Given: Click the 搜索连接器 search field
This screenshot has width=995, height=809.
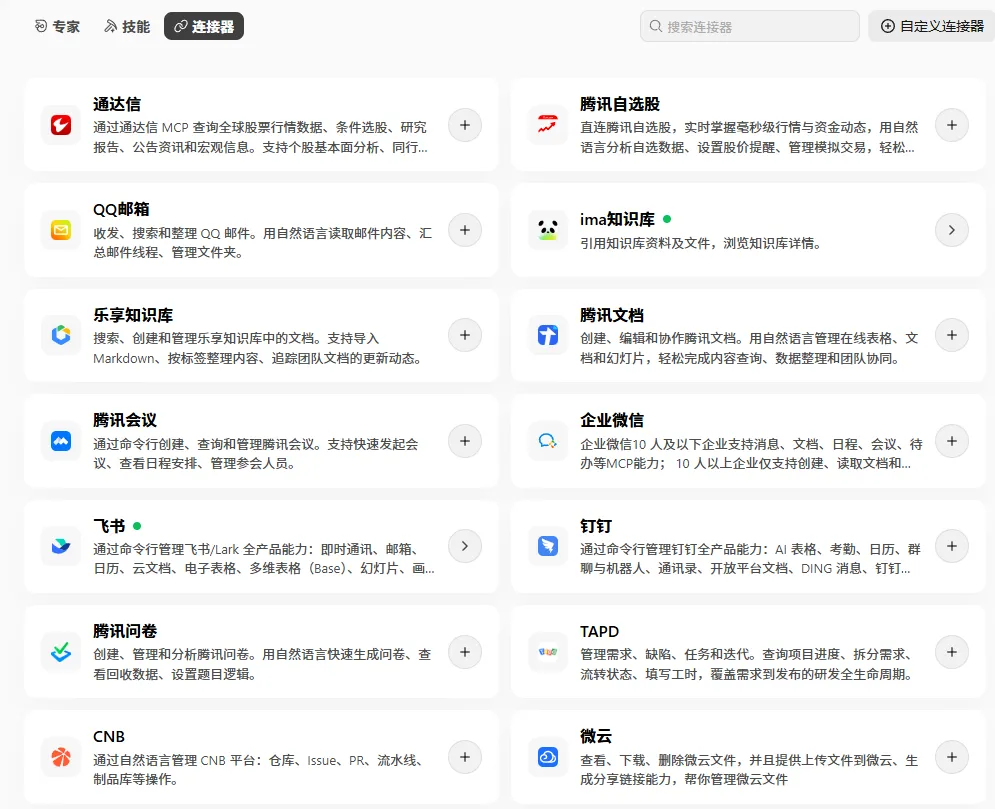Looking at the screenshot, I should (x=749, y=27).
